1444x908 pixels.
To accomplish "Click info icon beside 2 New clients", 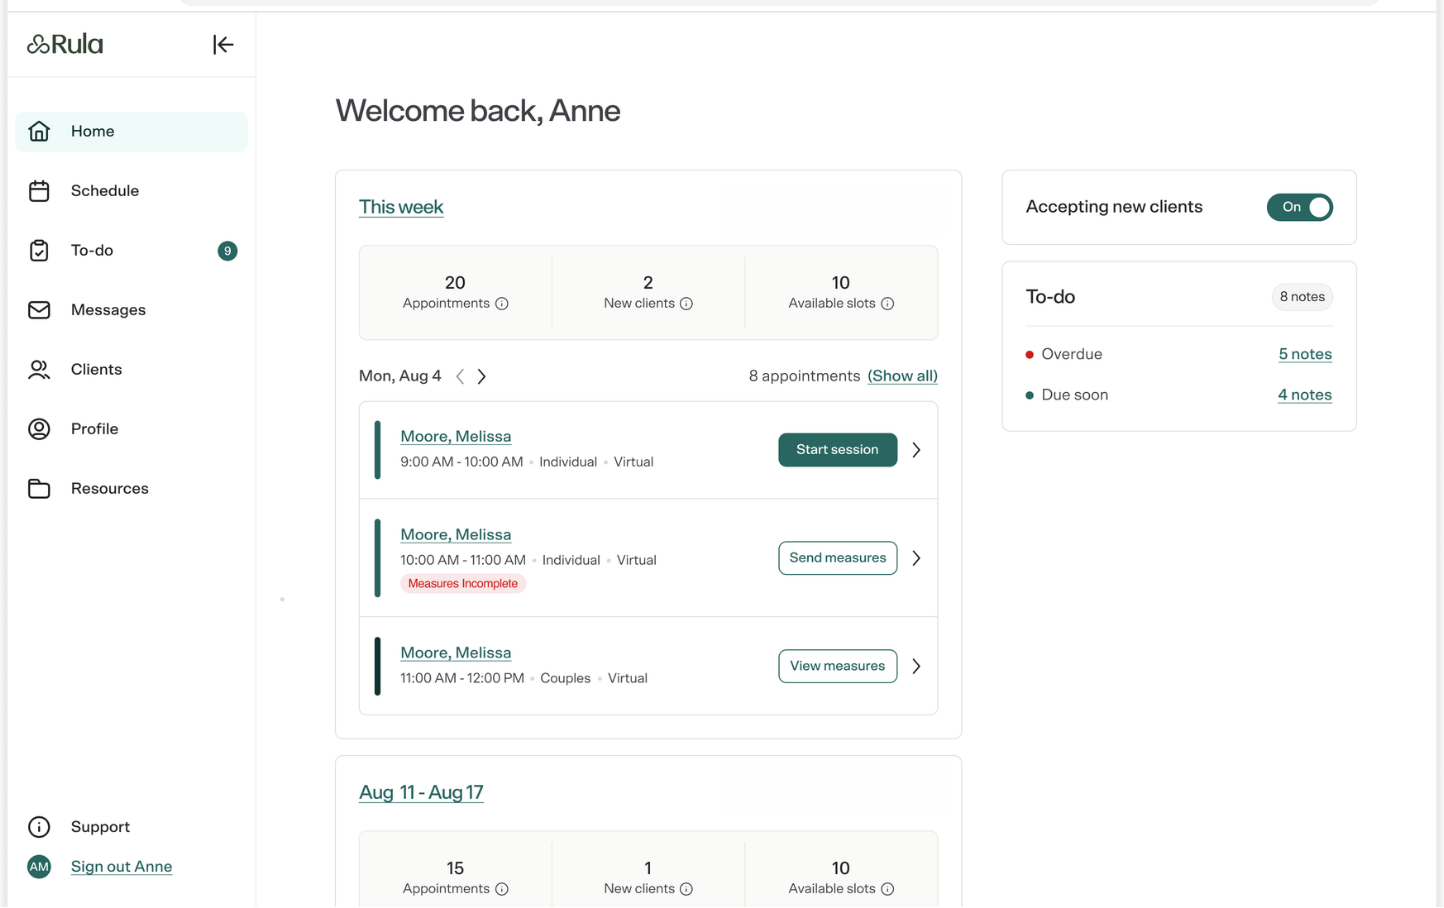I will click(x=686, y=304).
